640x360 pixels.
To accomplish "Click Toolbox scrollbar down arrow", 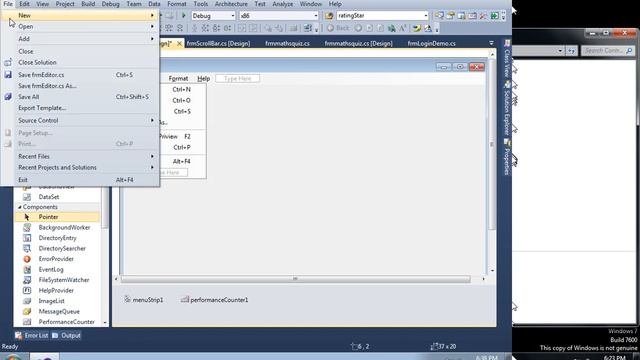I will [105, 323].
